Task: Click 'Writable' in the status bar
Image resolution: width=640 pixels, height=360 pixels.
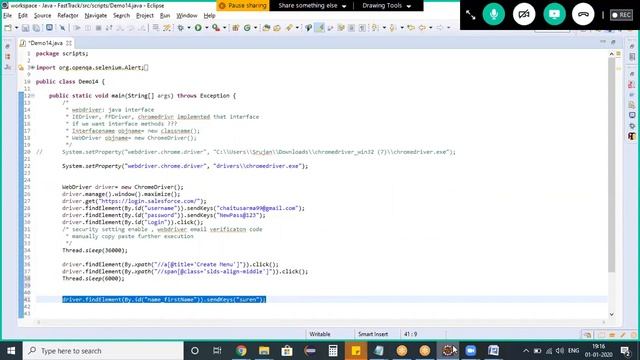Action: (x=320, y=334)
